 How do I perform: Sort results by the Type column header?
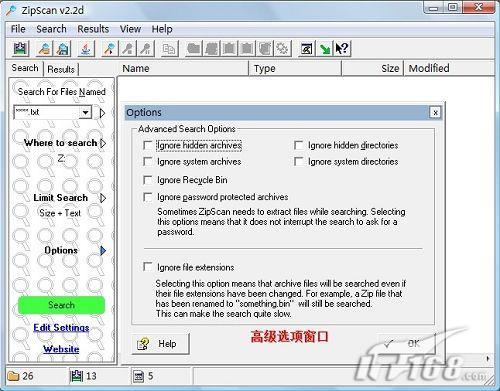click(x=295, y=68)
